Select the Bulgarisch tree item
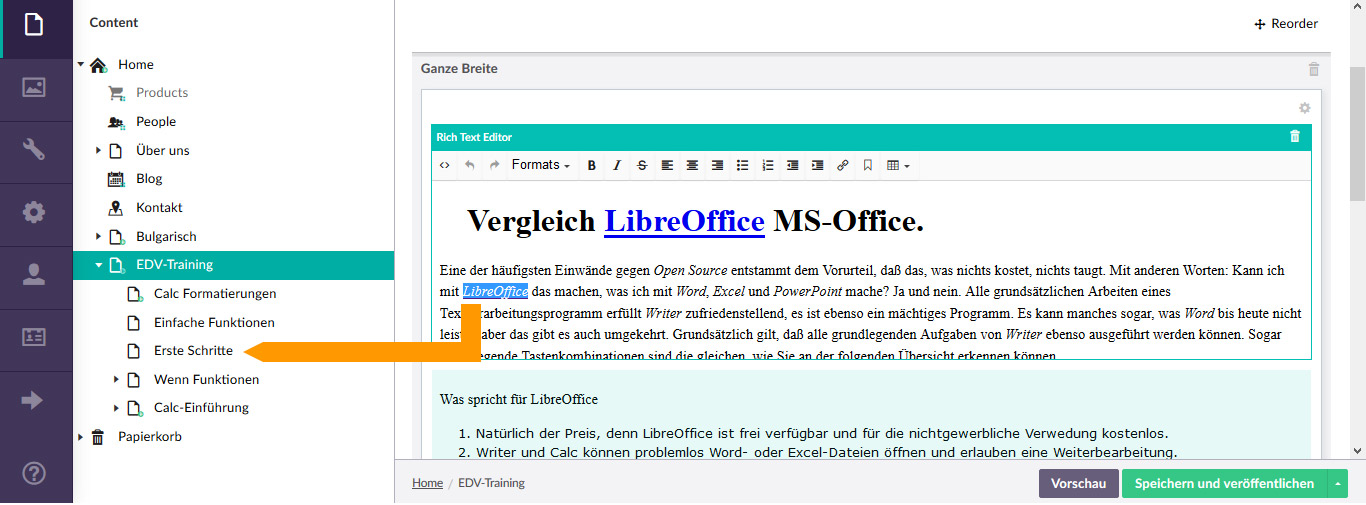The width and height of the screenshot is (1366, 505). click(166, 236)
